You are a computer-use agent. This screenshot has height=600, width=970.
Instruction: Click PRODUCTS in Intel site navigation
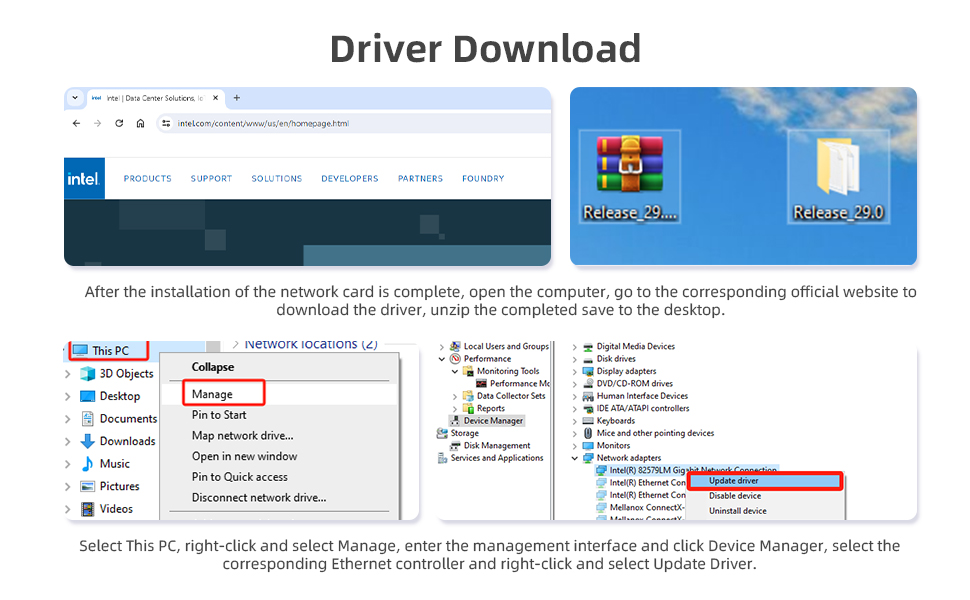point(147,179)
